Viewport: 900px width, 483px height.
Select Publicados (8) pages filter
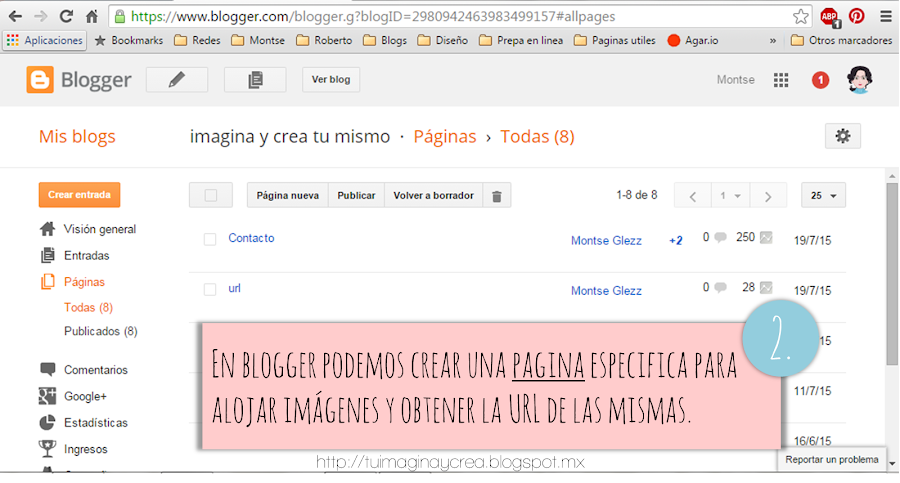pos(100,331)
